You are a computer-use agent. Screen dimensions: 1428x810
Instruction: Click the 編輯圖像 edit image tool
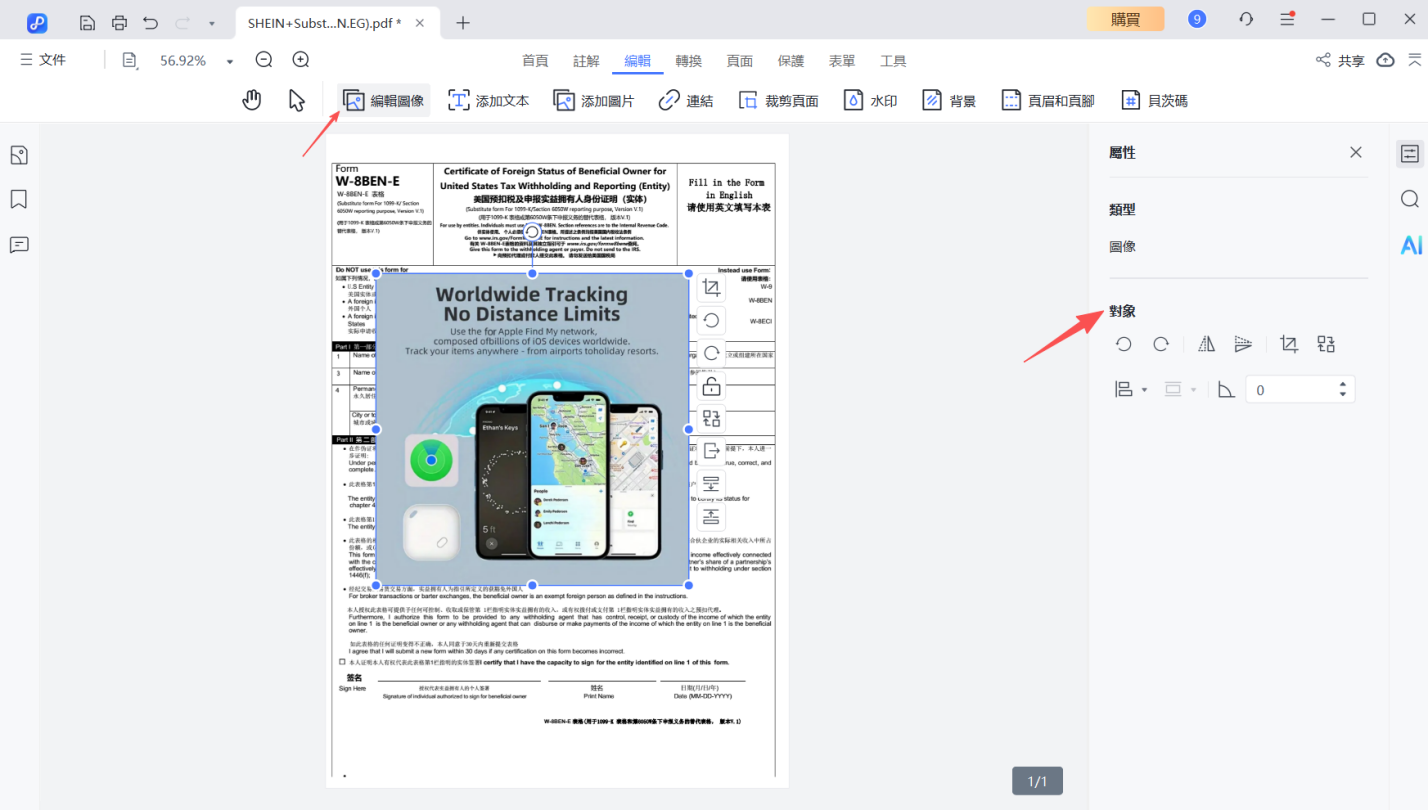pyautogui.click(x=384, y=100)
